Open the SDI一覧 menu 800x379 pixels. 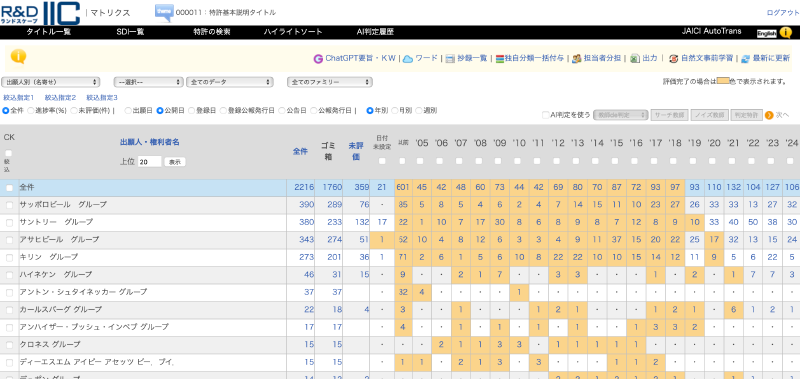130,32
